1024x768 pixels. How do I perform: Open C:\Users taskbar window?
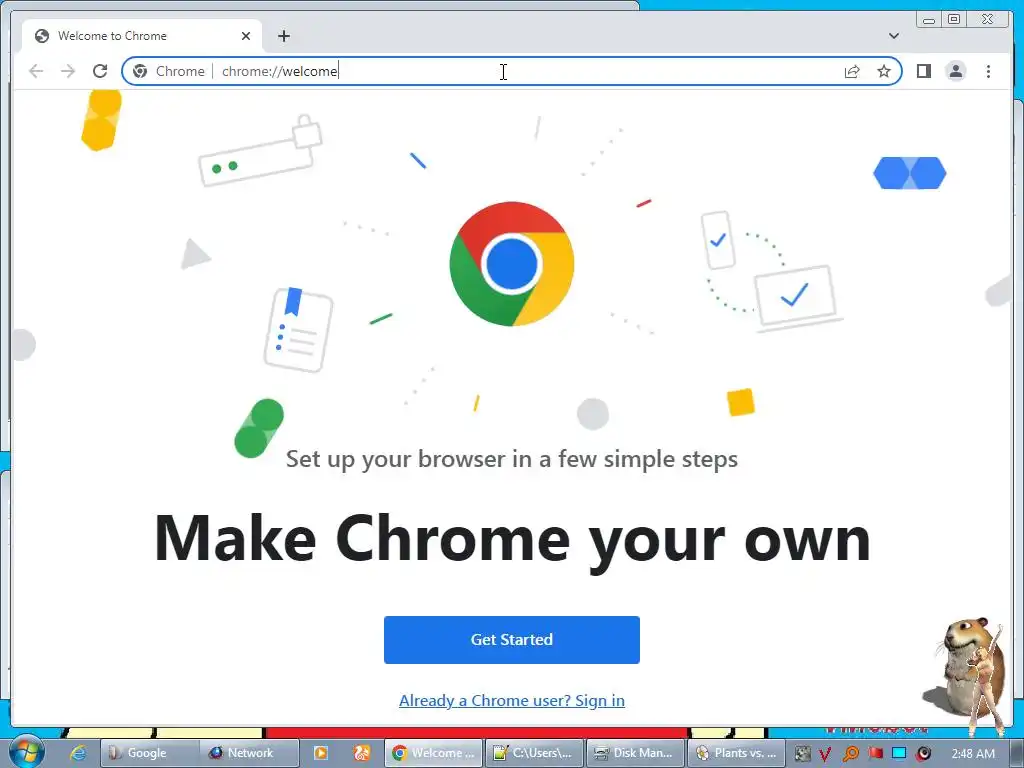coord(535,753)
